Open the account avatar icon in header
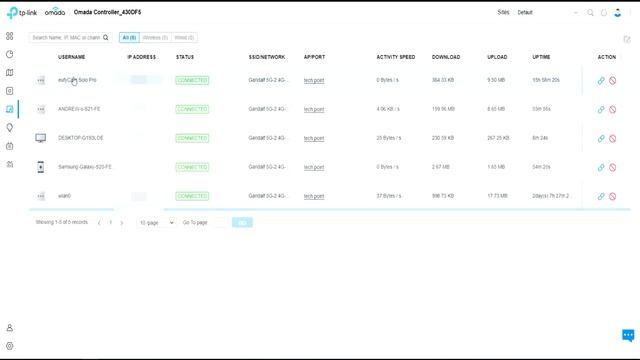 tap(618, 13)
